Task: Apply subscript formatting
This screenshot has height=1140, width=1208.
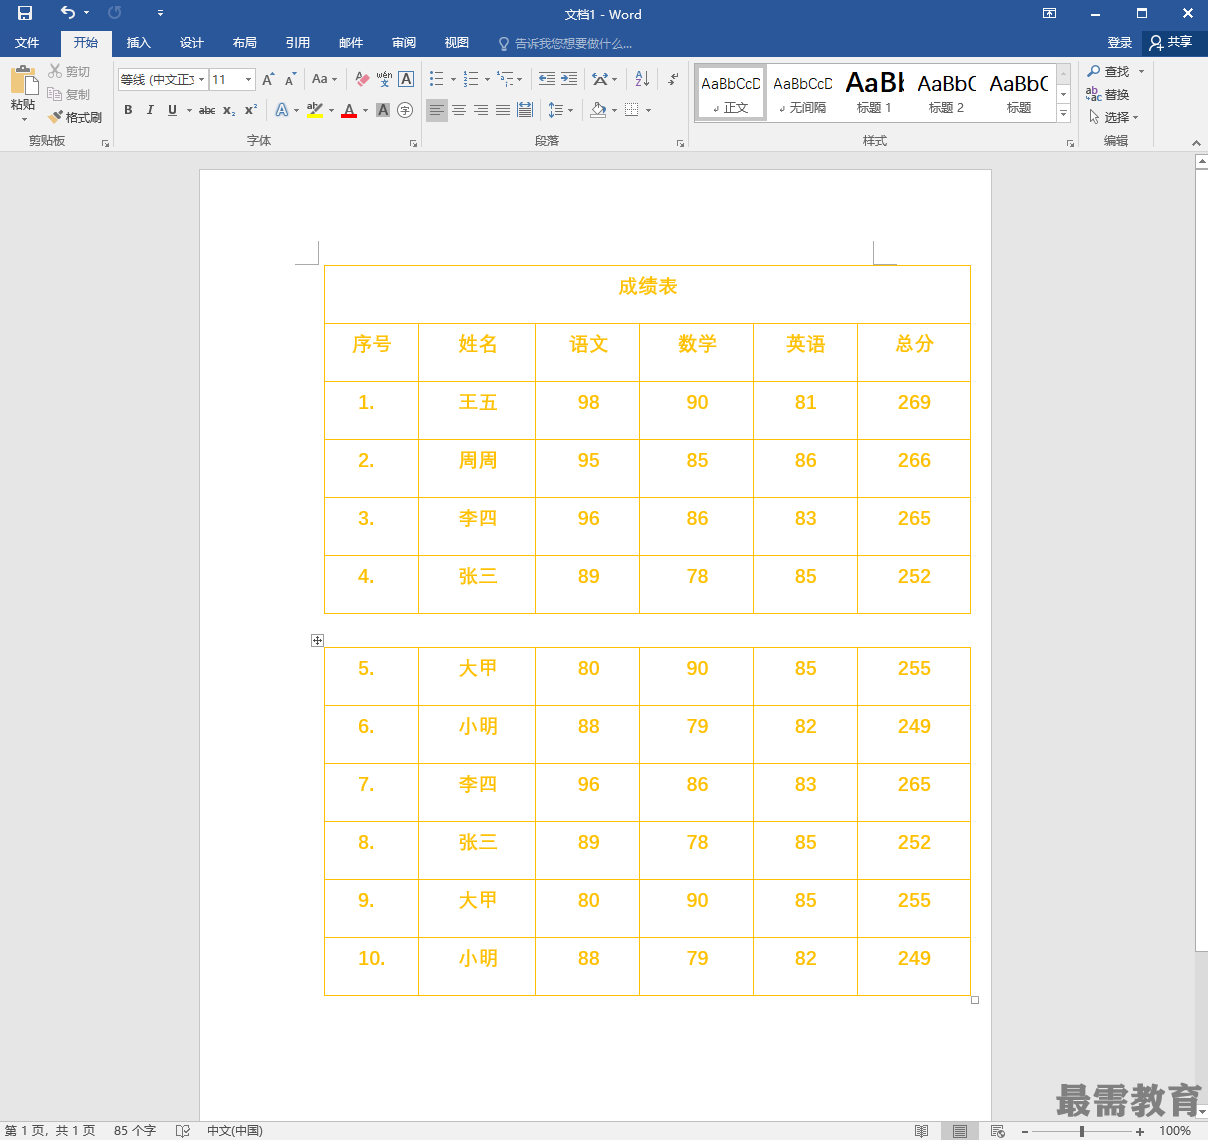Action: 229,110
